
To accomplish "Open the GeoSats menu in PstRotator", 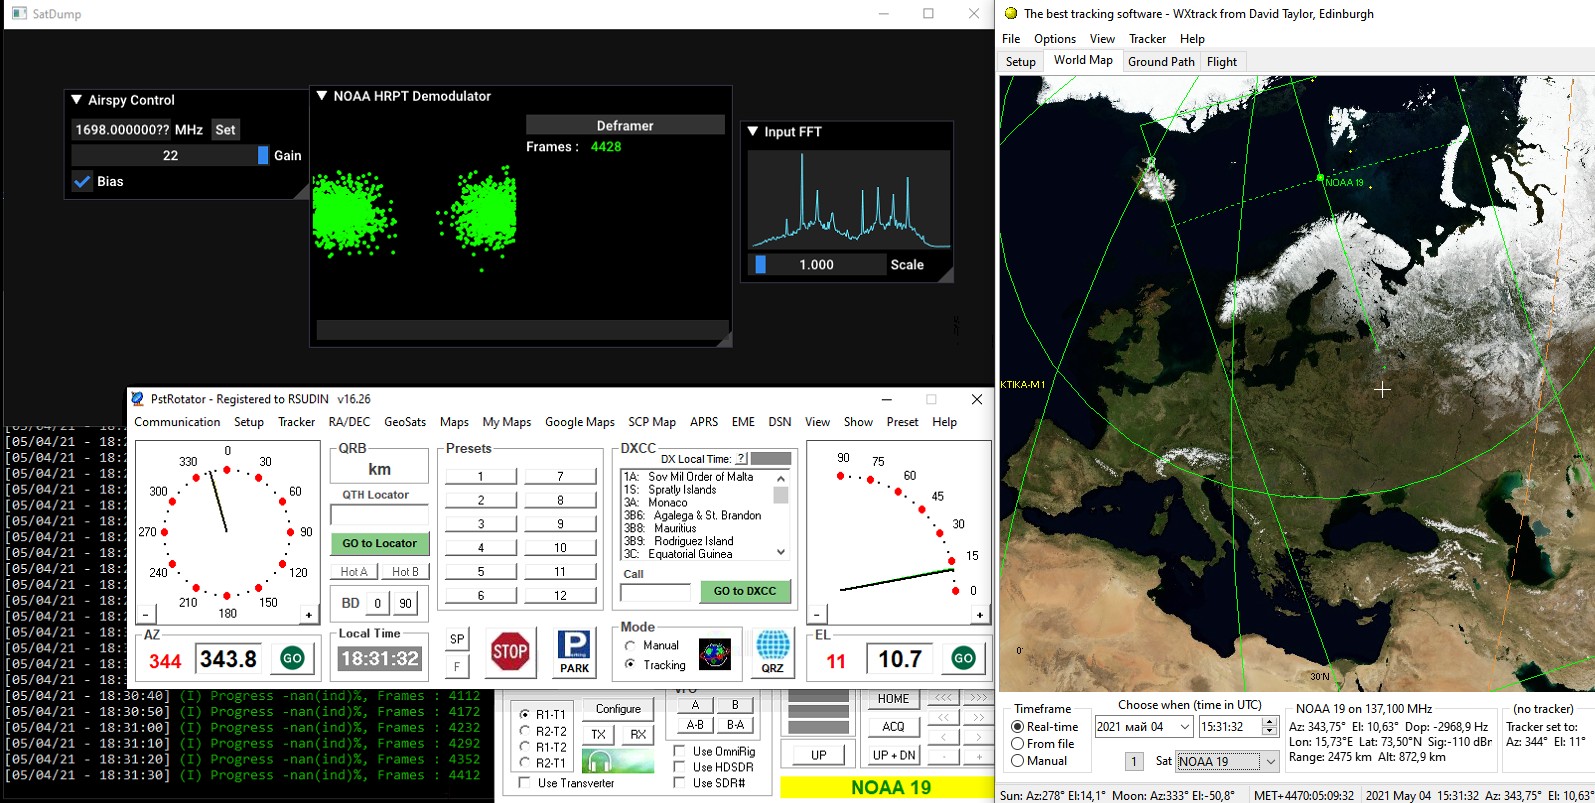I will click(x=405, y=422).
